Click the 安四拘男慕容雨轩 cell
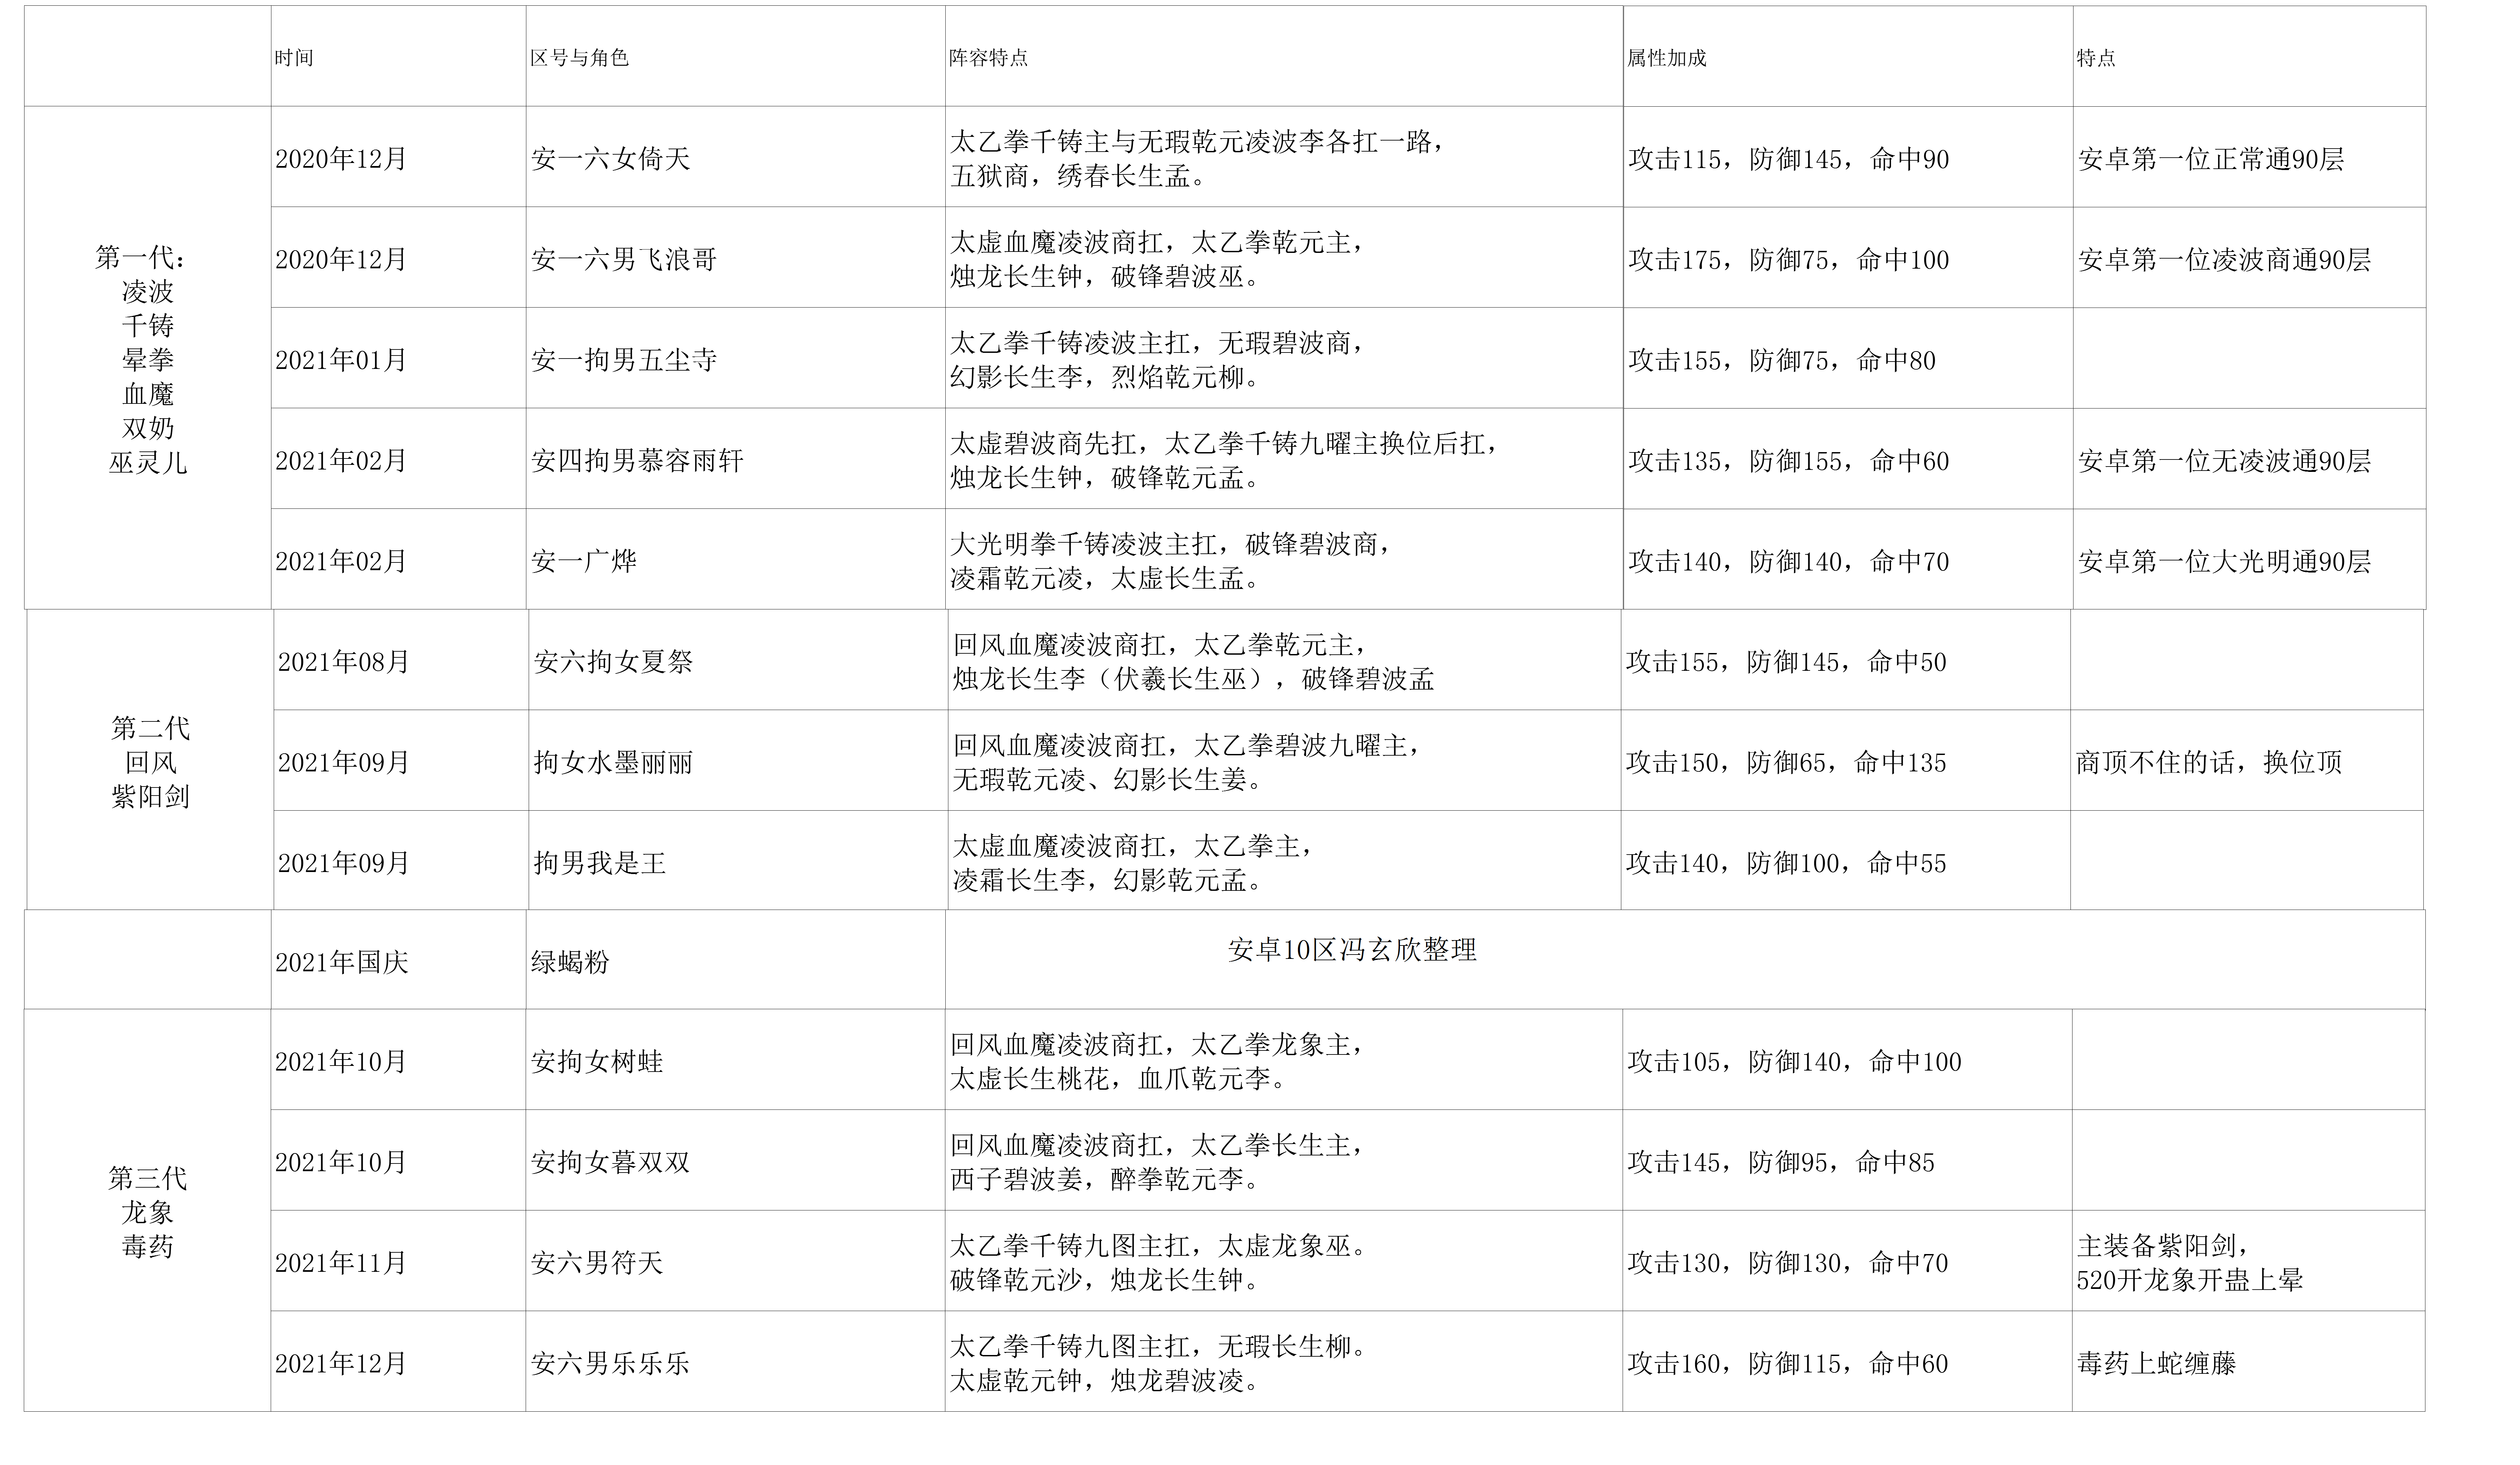The height and width of the screenshot is (1465, 2520). point(735,458)
